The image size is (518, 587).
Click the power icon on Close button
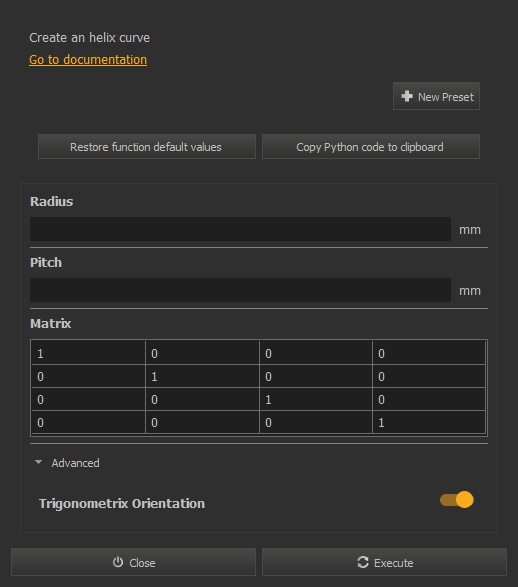click(x=118, y=562)
